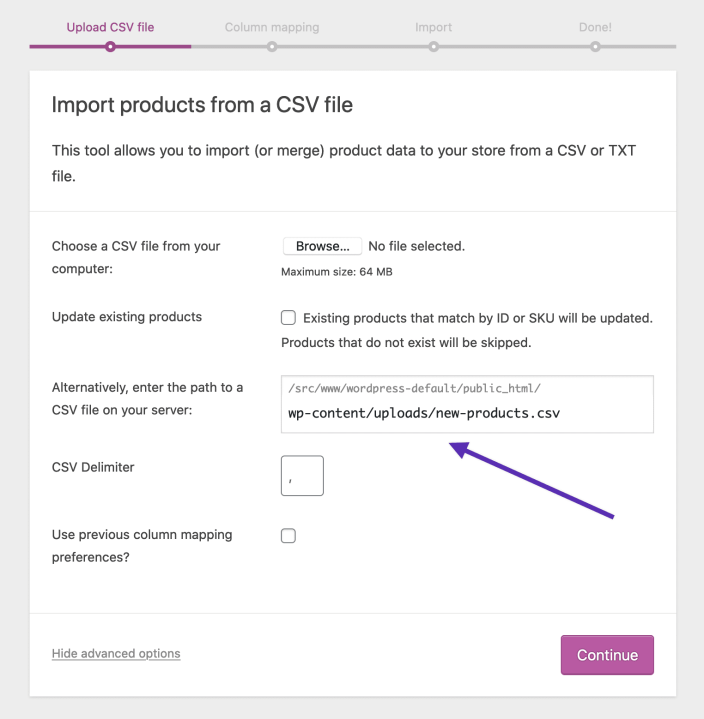Enable the Update existing products checkbox

click(289, 318)
